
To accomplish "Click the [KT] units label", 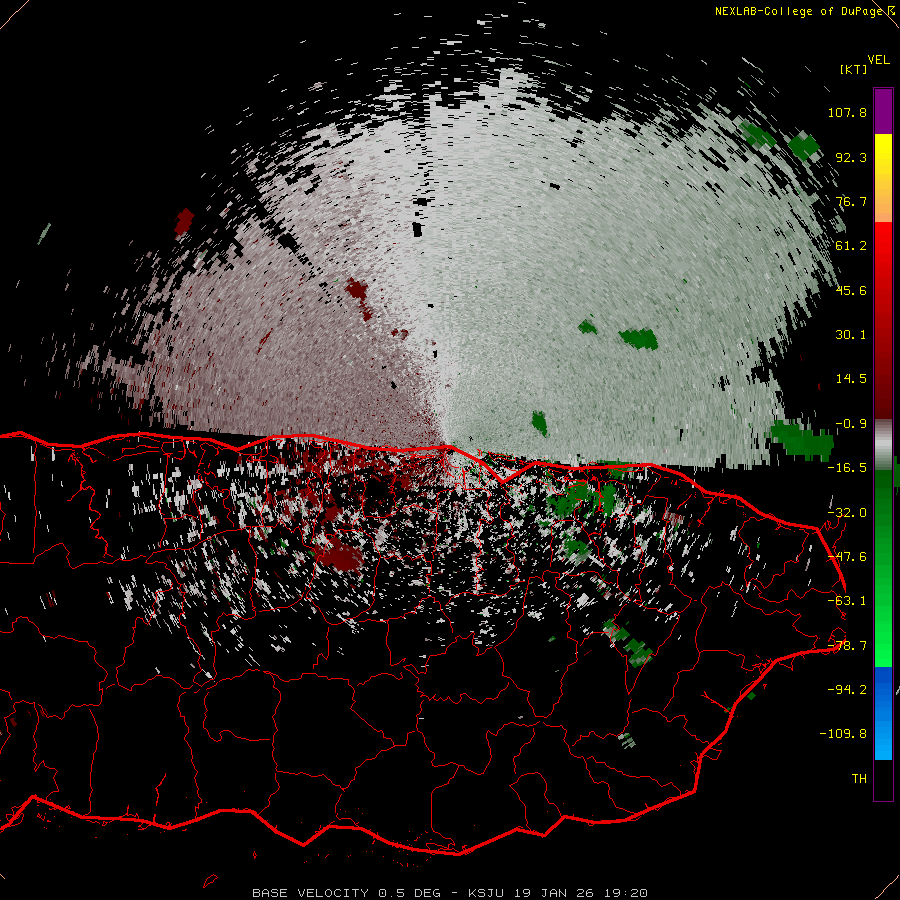I will 853,69.
